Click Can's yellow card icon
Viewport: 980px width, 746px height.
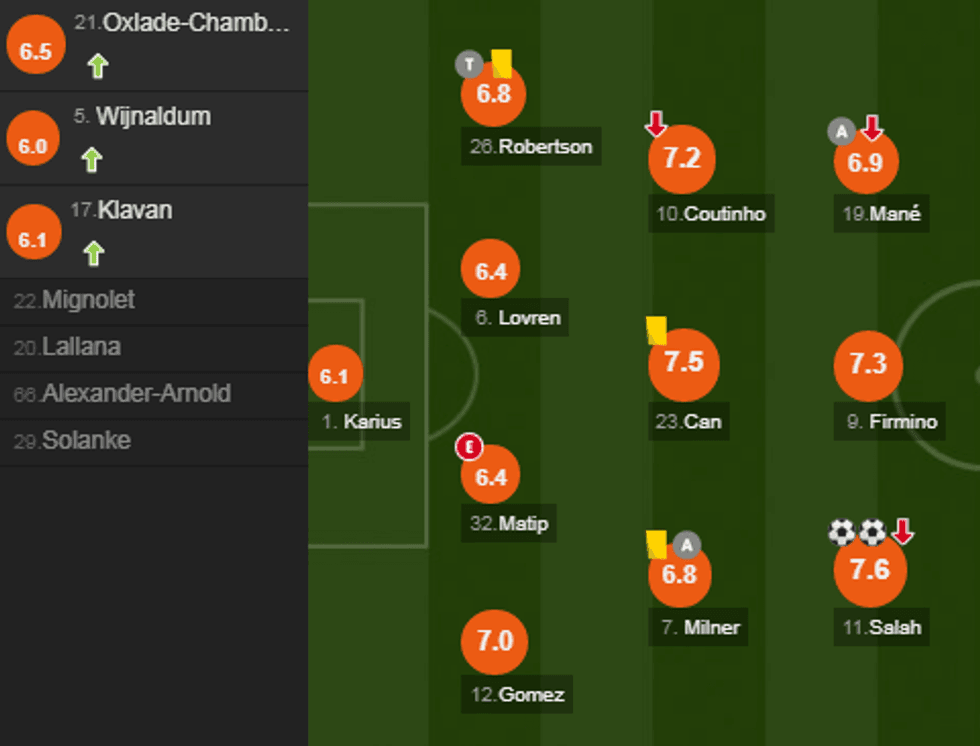(x=656, y=330)
